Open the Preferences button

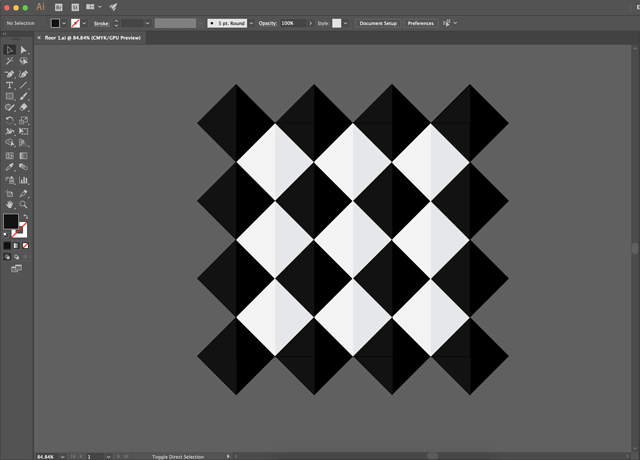click(420, 23)
